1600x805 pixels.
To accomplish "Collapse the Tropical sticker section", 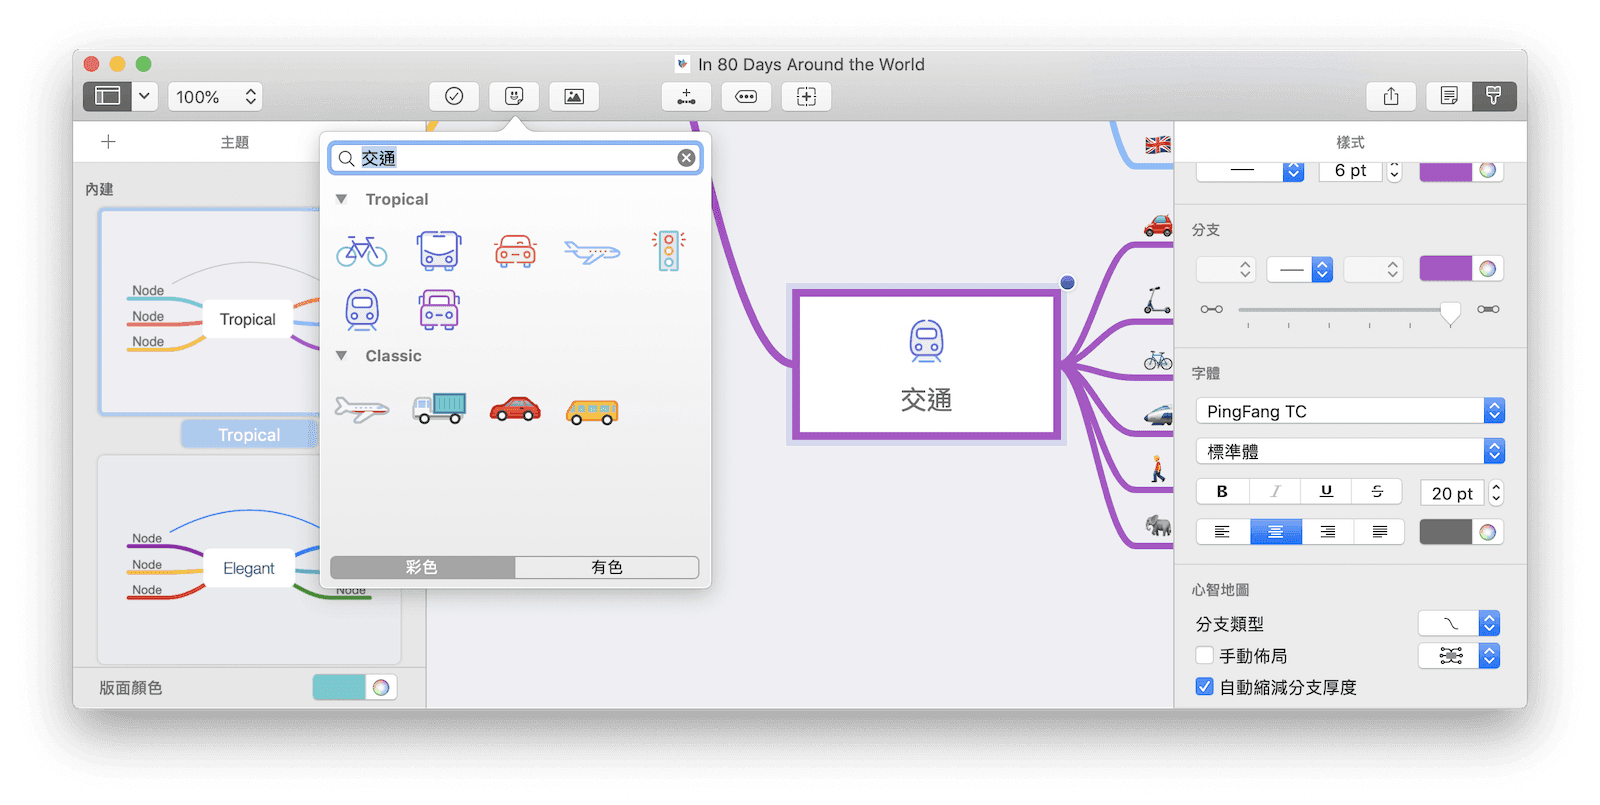I will pos(342,200).
